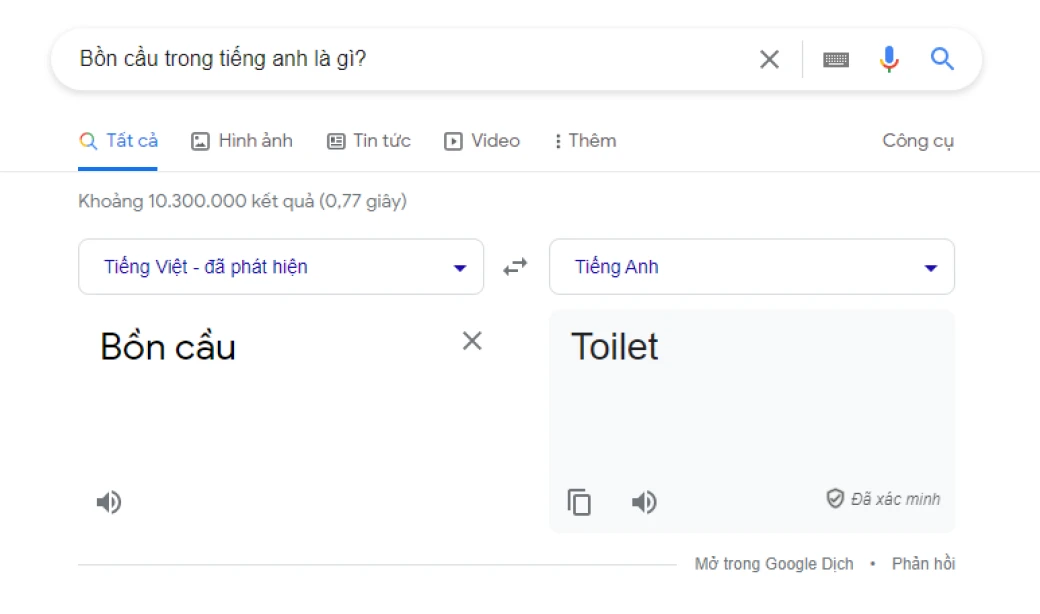Play audio of English translation 'Toilet'

[644, 502]
